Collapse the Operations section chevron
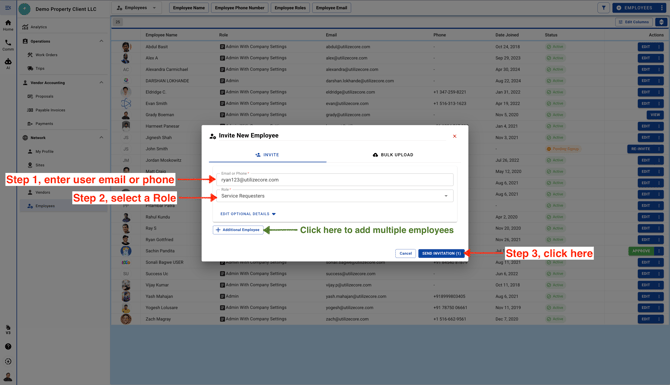 click(x=101, y=41)
